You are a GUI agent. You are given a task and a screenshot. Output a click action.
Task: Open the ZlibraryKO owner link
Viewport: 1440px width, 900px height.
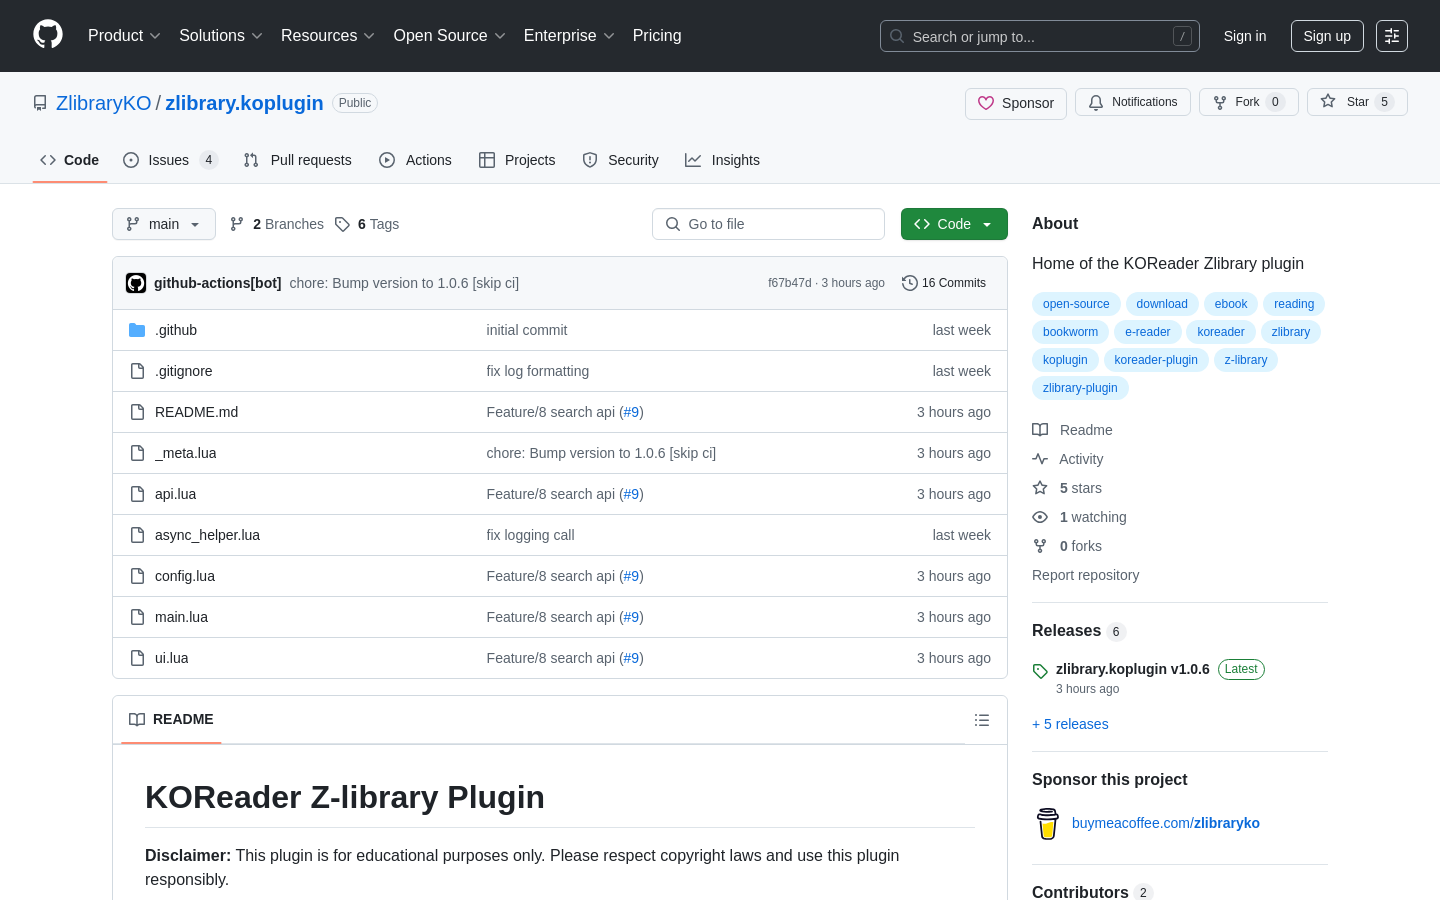pos(104,103)
